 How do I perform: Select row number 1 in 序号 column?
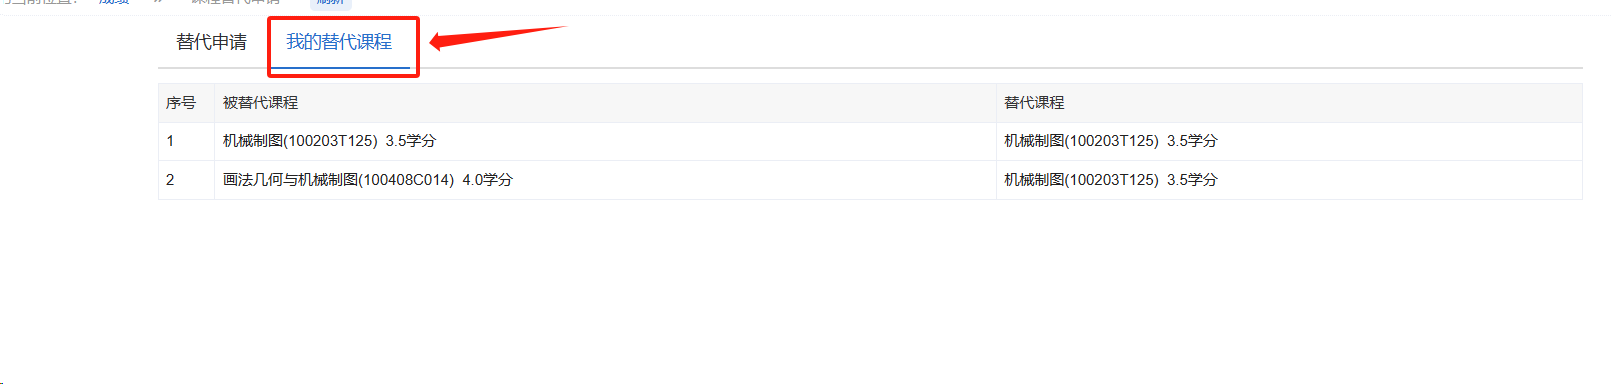point(170,141)
